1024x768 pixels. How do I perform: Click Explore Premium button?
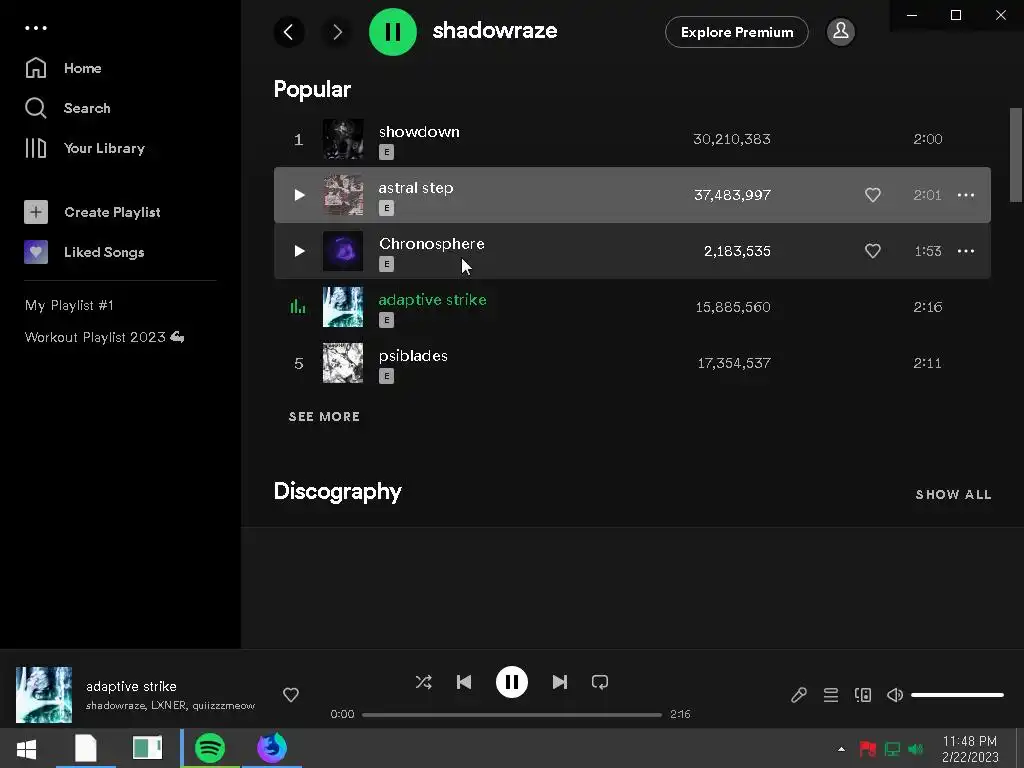737,32
